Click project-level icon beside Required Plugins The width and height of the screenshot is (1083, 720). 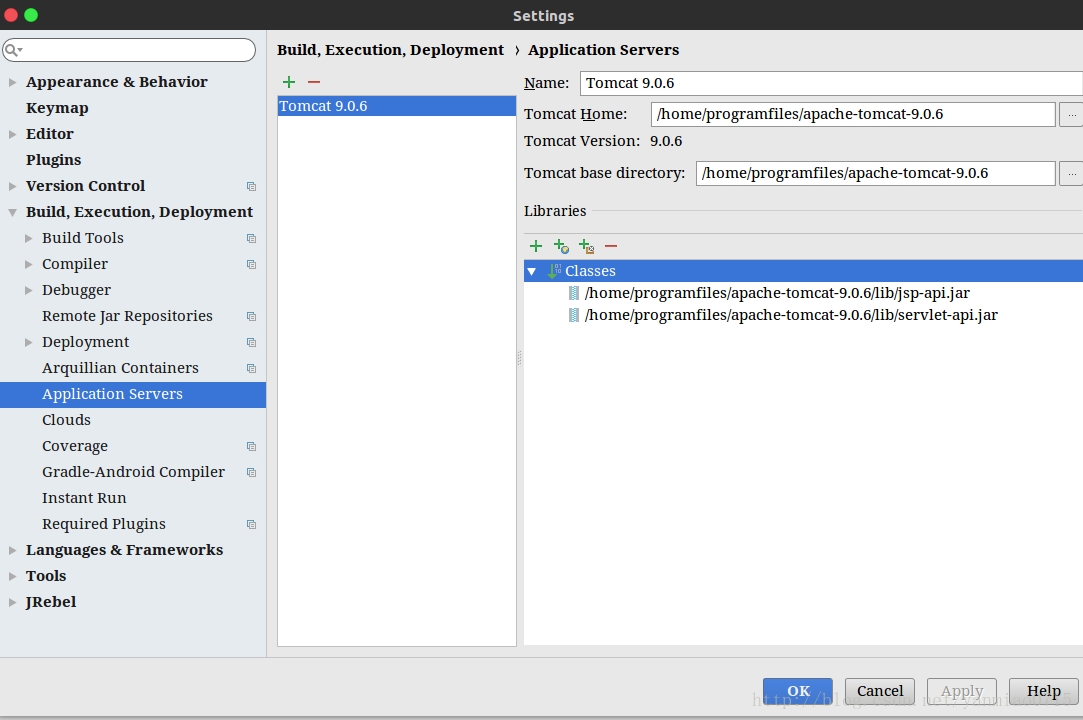point(251,524)
